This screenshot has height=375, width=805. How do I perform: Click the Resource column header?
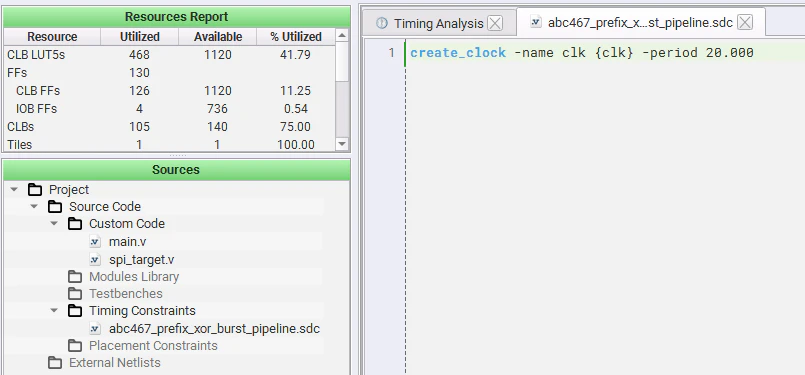[x=52, y=37]
